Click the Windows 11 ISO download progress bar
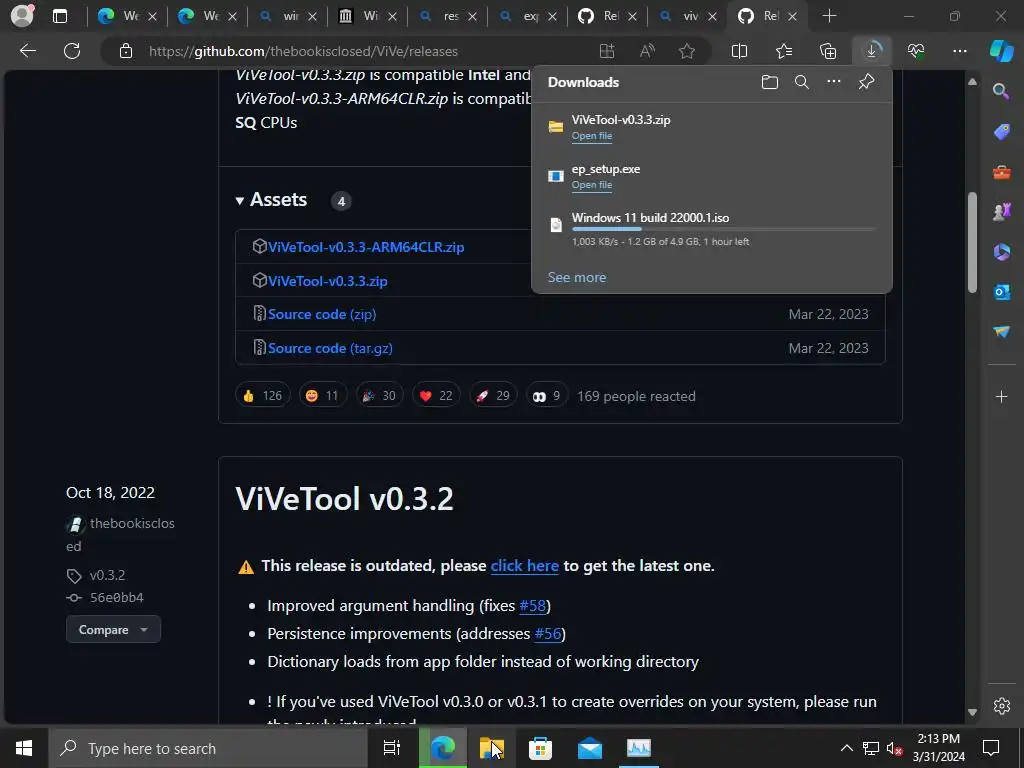Screen dimensions: 1024x768 tap(723, 229)
